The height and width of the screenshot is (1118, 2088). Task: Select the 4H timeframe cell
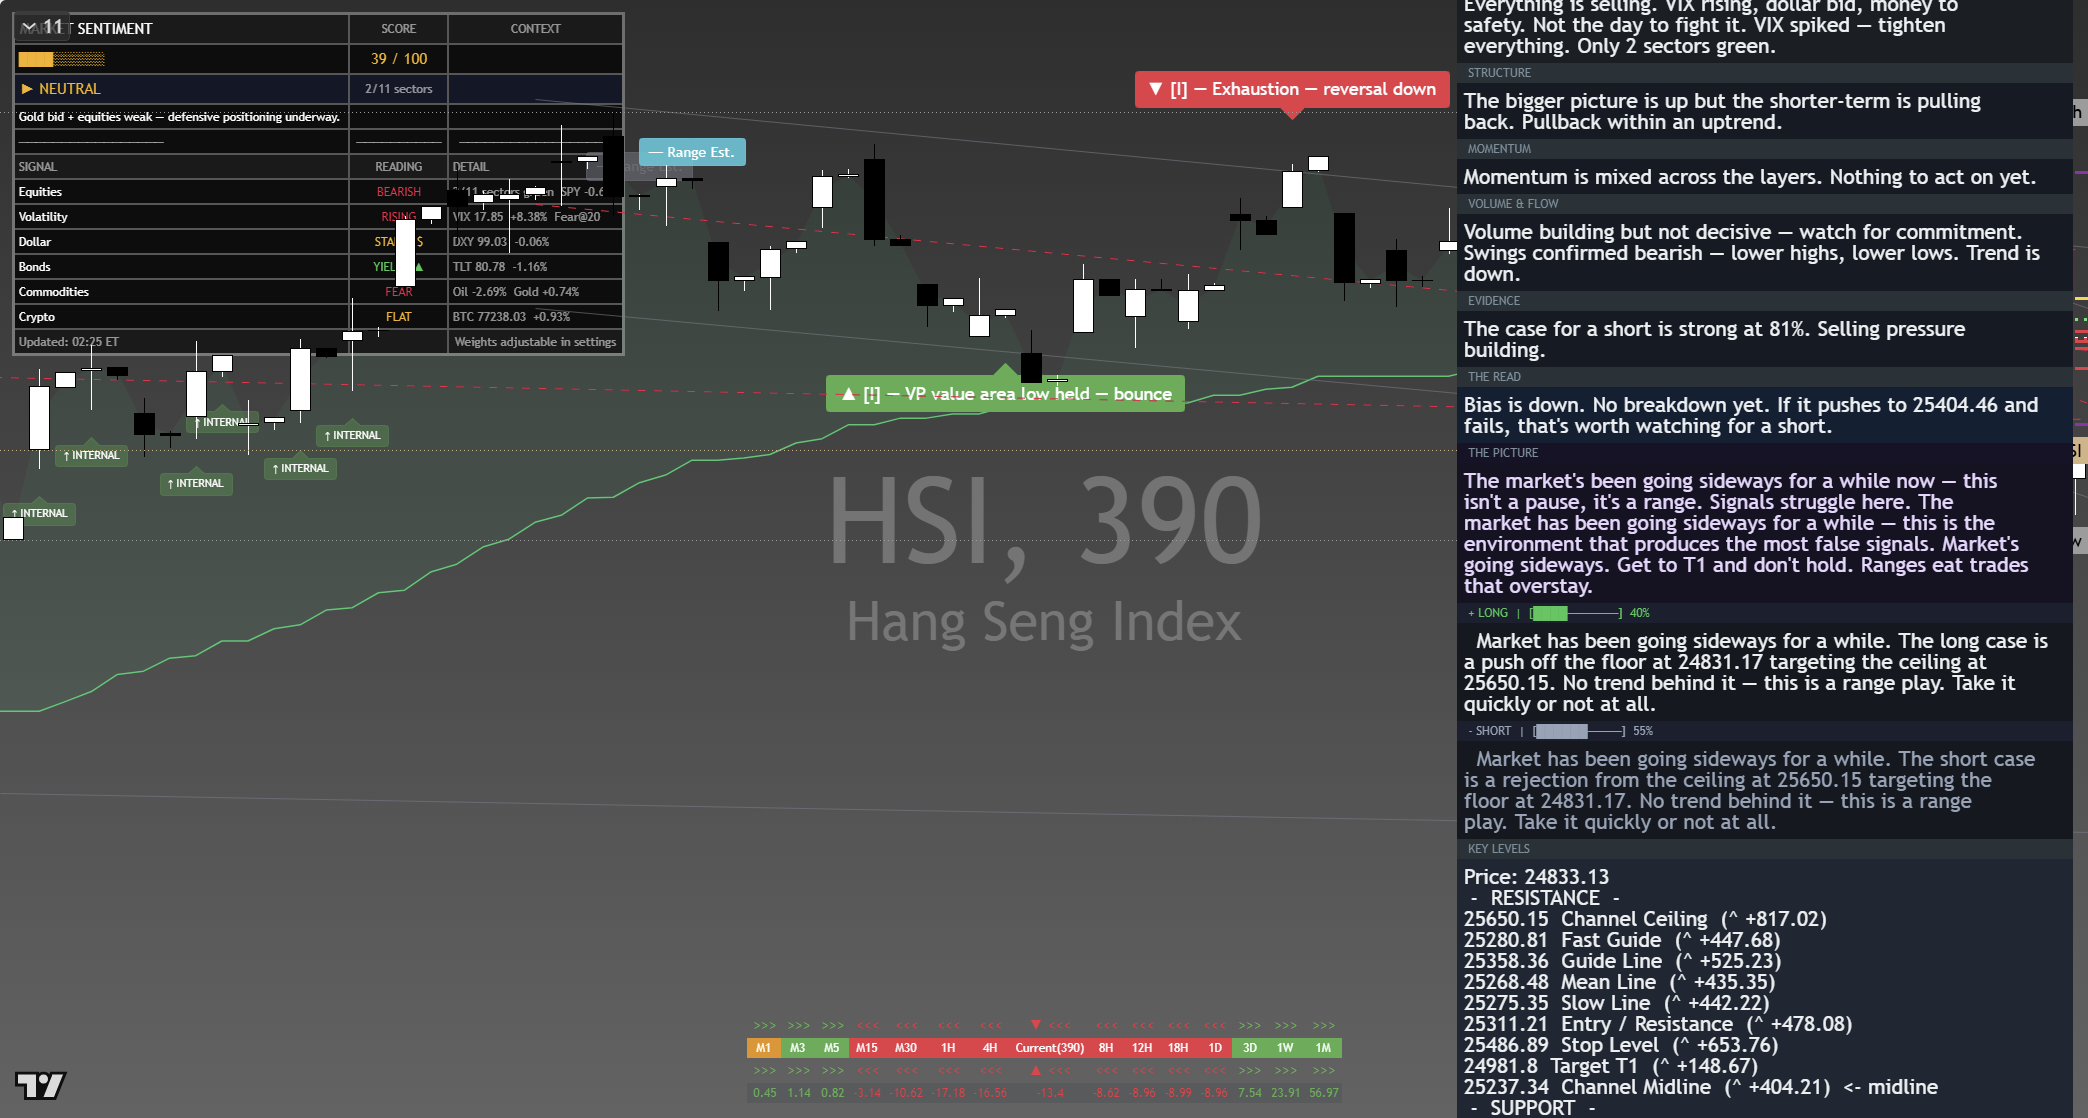[990, 1048]
